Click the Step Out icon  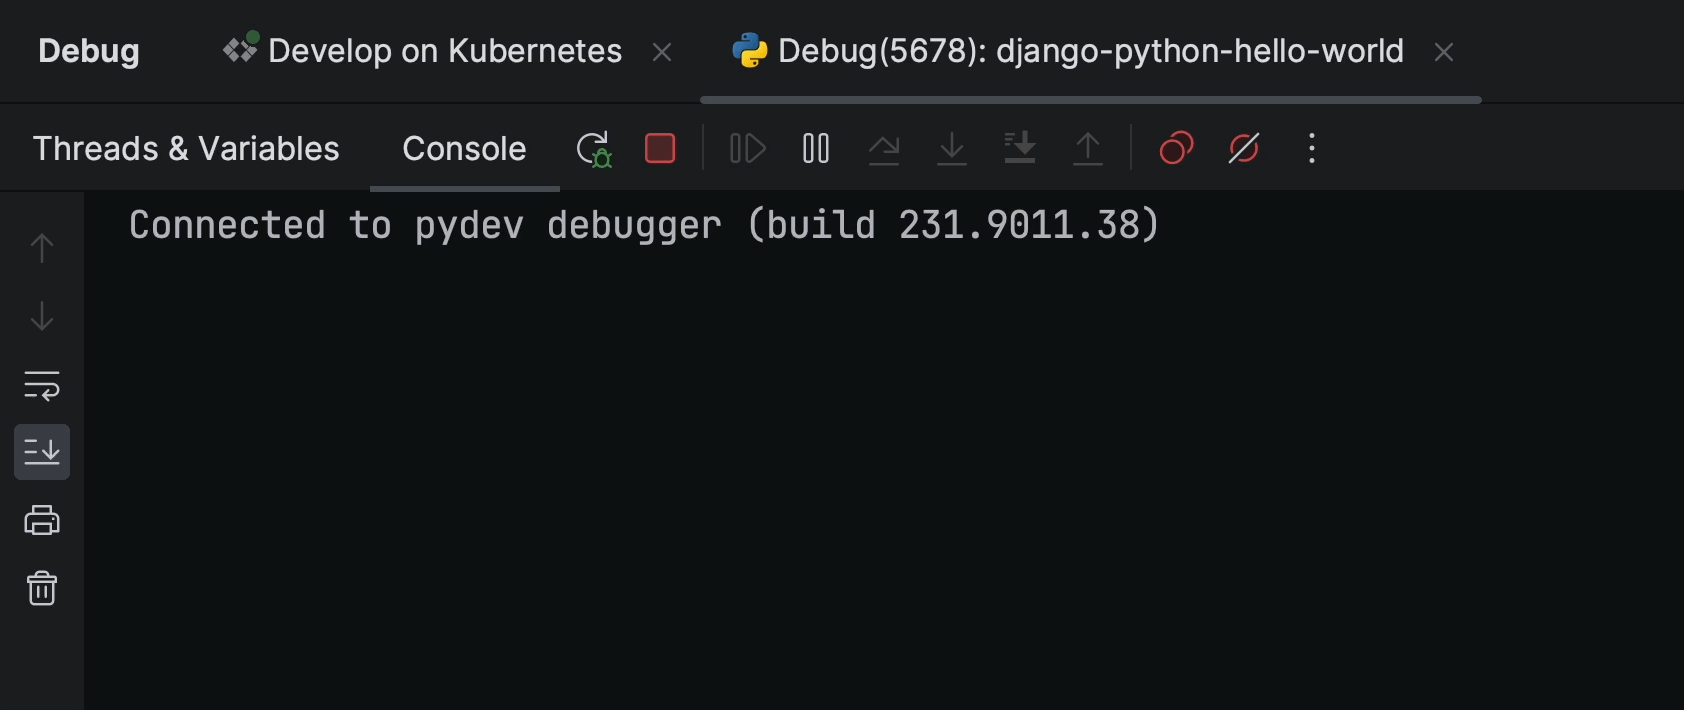[x=1088, y=149]
